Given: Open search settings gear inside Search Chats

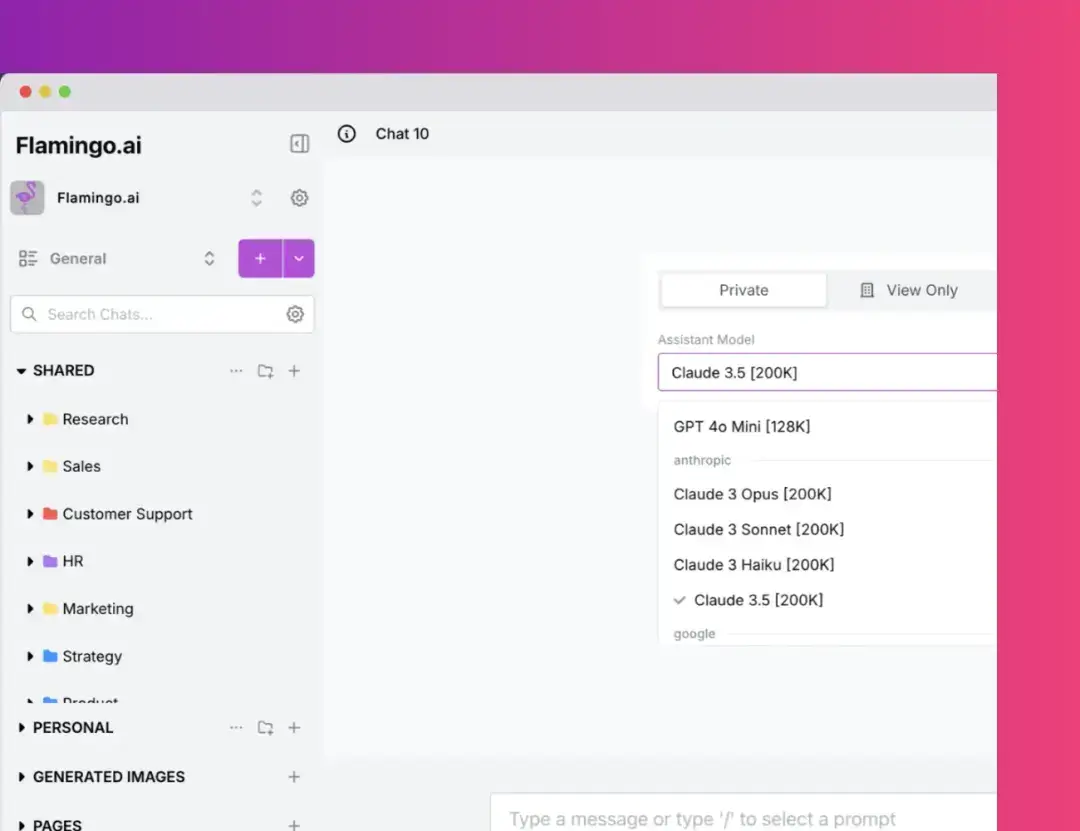Looking at the screenshot, I should pos(295,313).
